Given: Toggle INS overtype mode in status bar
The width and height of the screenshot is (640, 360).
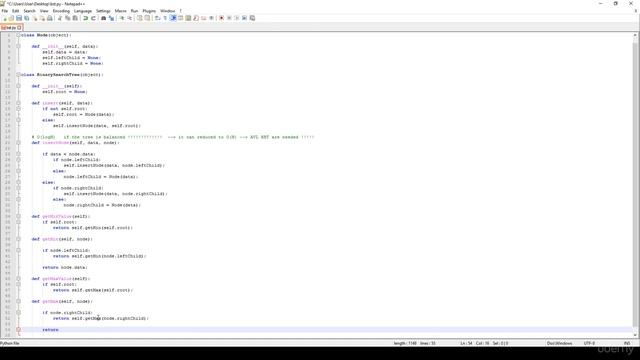Looking at the screenshot, I should point(627,343).
